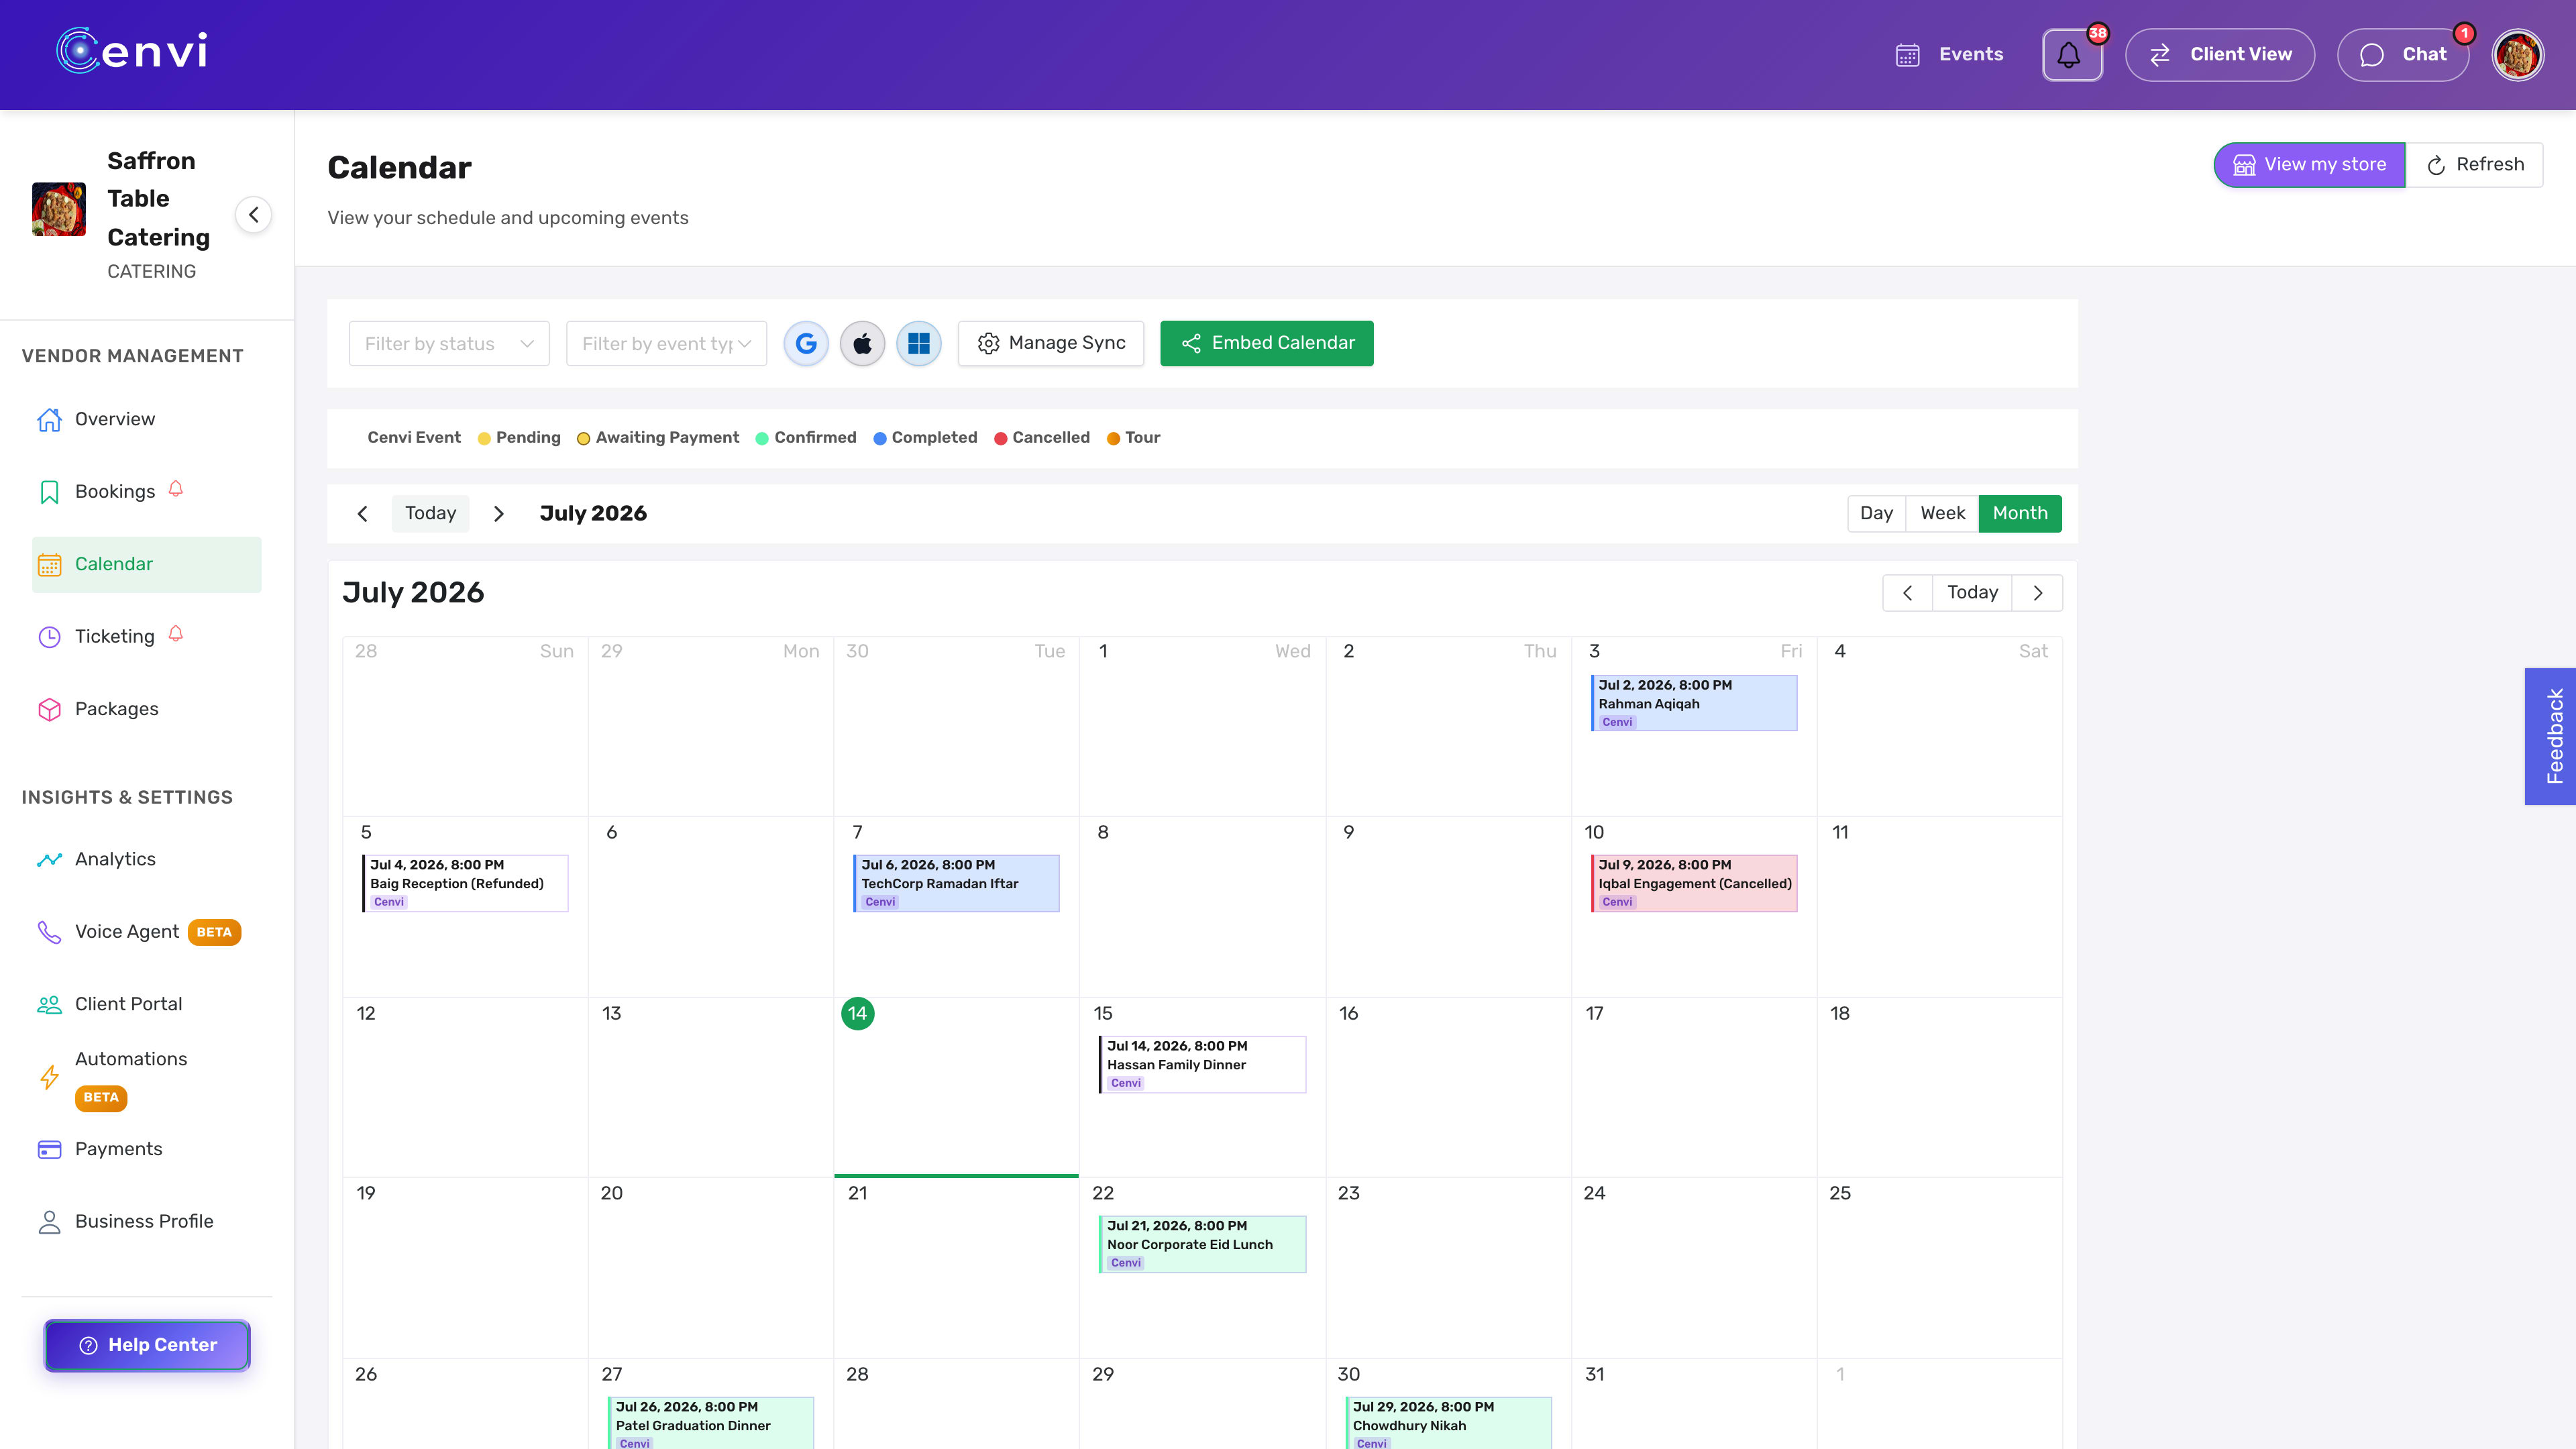The image size is (2576, 1449).
Task: Click the Manage Sync button
Action: (x=1051, y=343)
